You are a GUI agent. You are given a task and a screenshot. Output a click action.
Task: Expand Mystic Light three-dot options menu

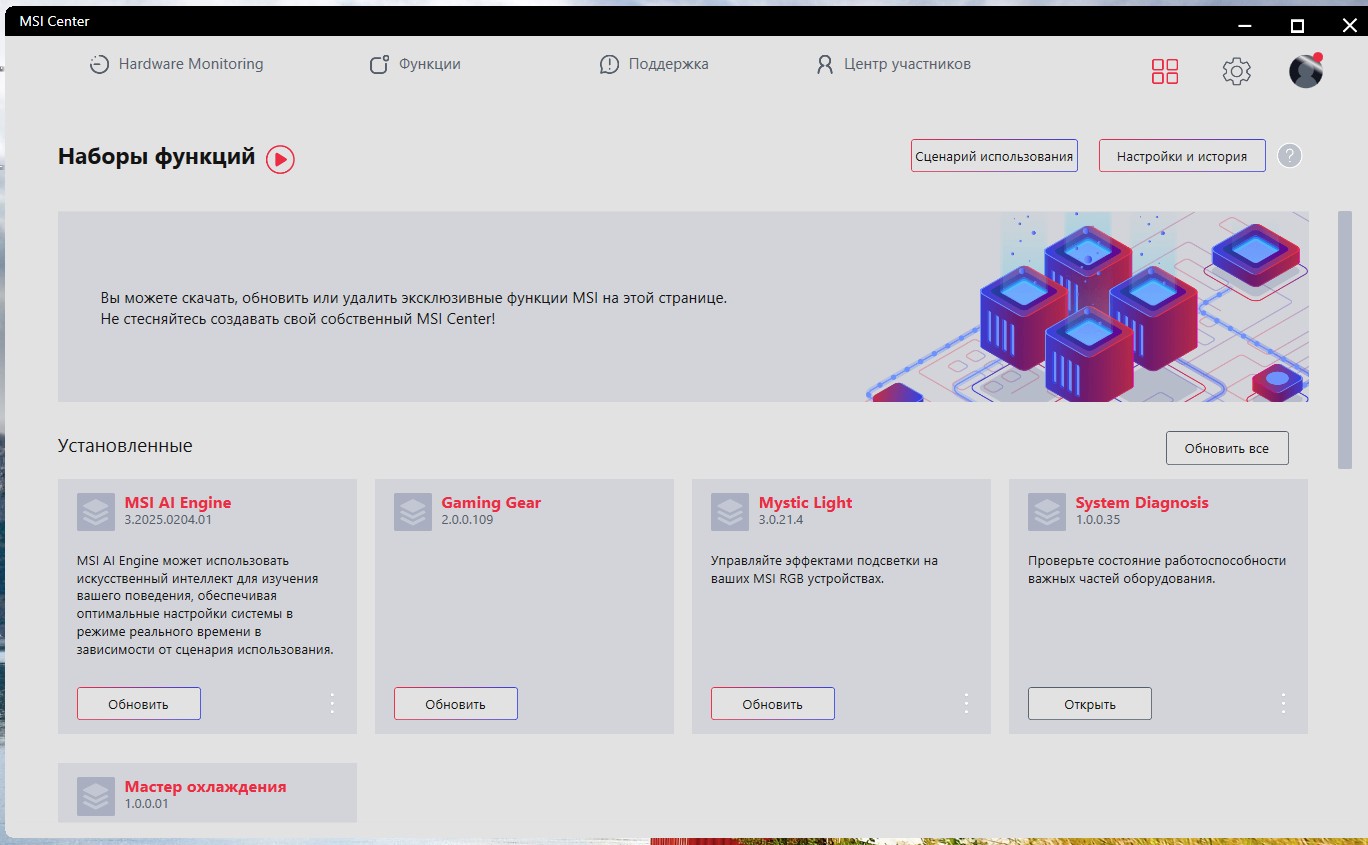(967, 703)
